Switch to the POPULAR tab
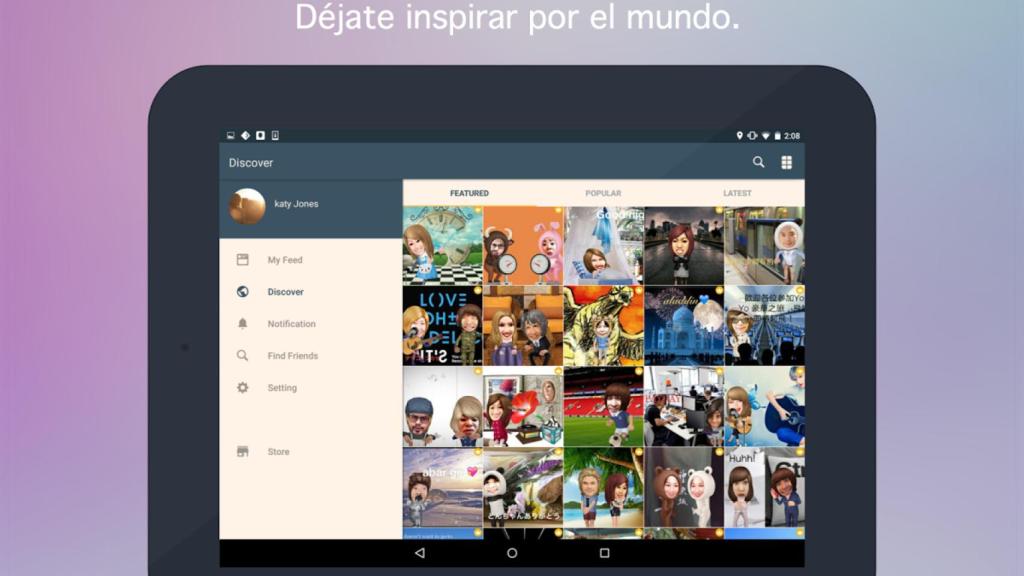This screenshot has width=1024, height=576. point(602,192)
